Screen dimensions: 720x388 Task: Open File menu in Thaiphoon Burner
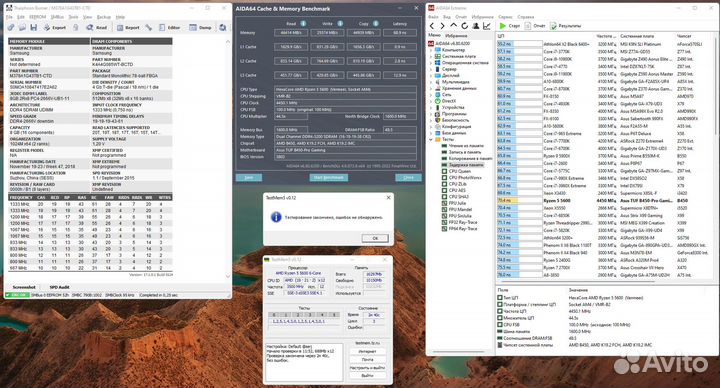[9, 17]
